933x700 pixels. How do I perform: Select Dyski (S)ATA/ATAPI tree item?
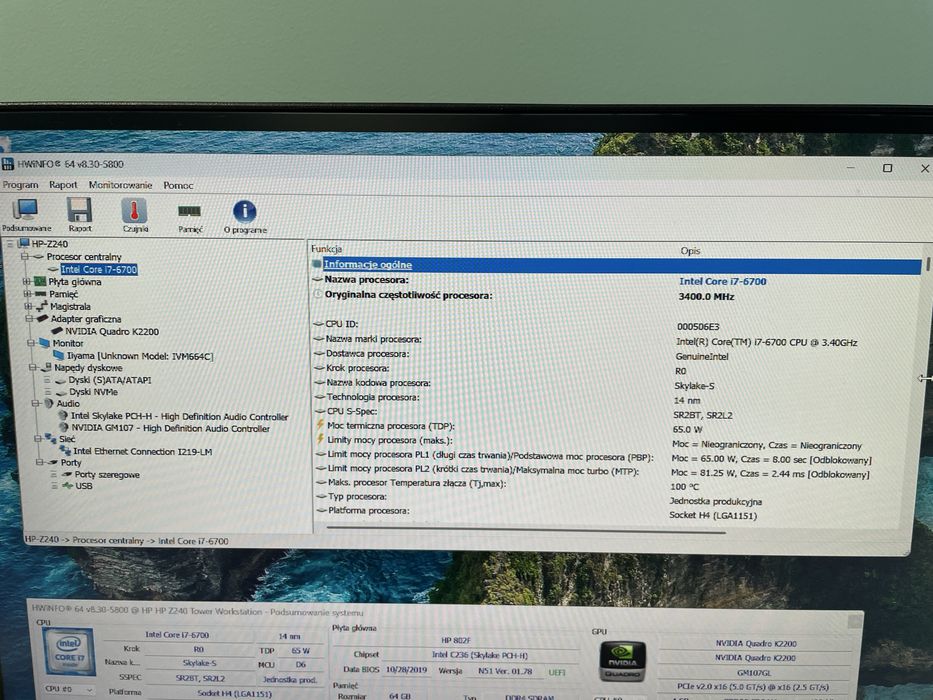click(x=110, y=380)
